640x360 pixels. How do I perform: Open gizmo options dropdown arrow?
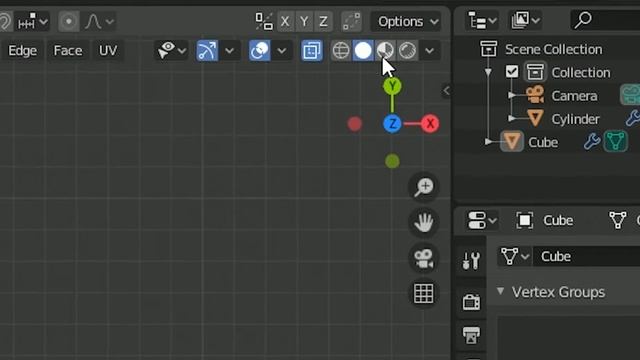tap(229, 51)
